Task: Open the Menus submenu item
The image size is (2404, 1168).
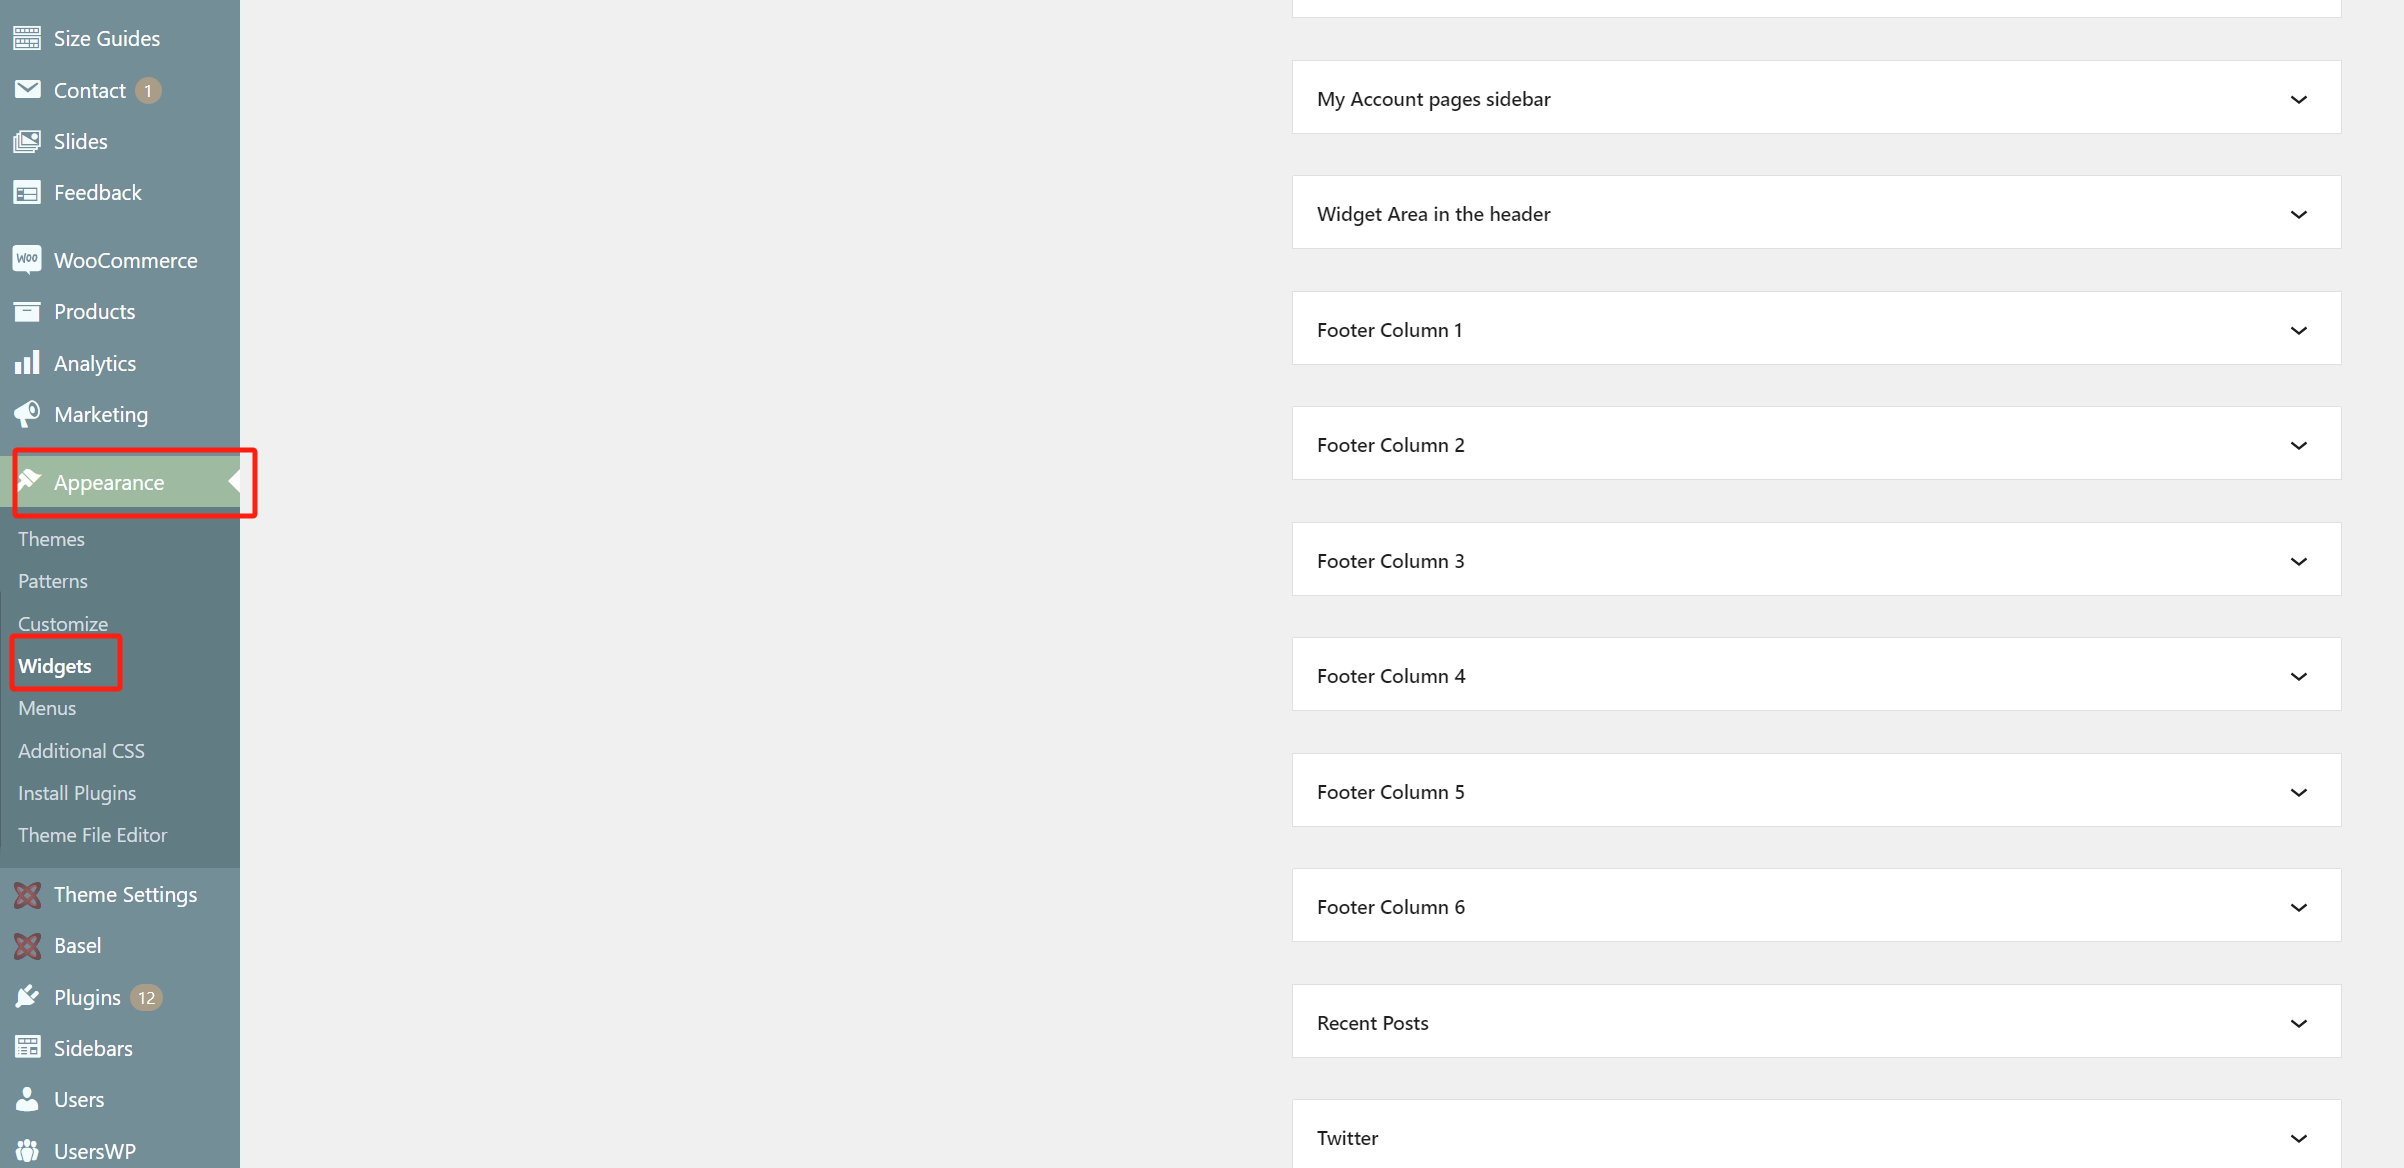Action: (47, 708)
